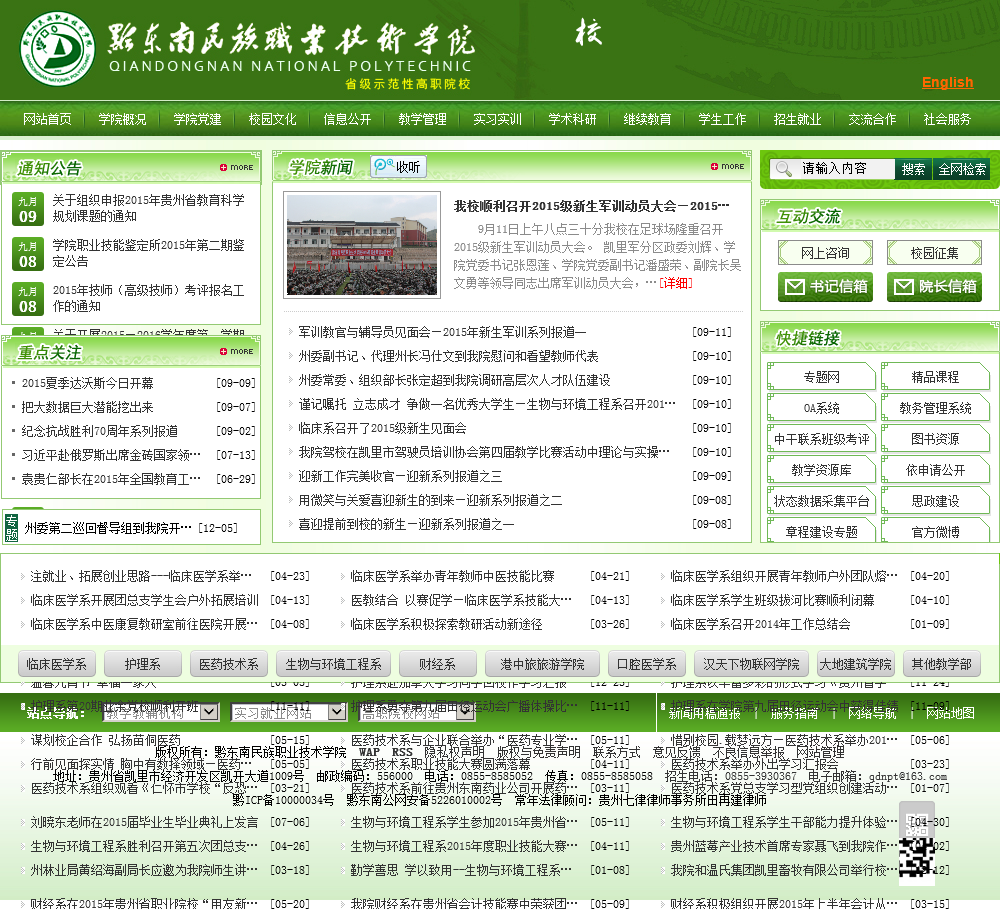Viewport: 1000px width, 909px height.
Task: Click the 搜索 button
Action: pyautogui.click(x=913, y=169)
